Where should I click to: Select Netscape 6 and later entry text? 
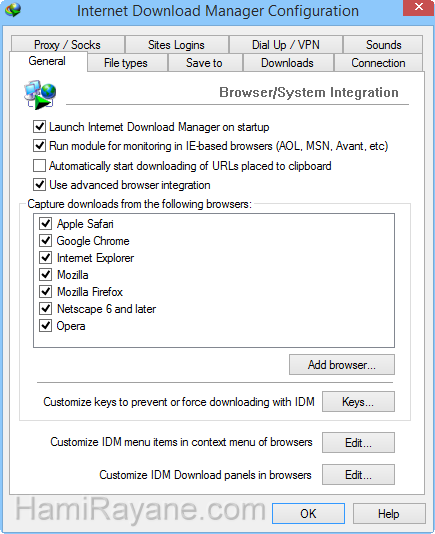106,309
